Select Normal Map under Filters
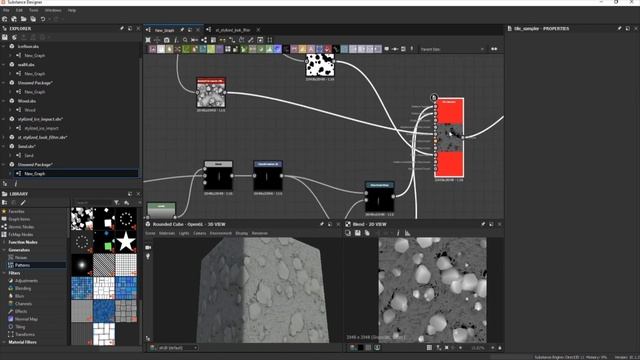The height and width of the screenshot is (360, 640). click(x=26, y=319)
